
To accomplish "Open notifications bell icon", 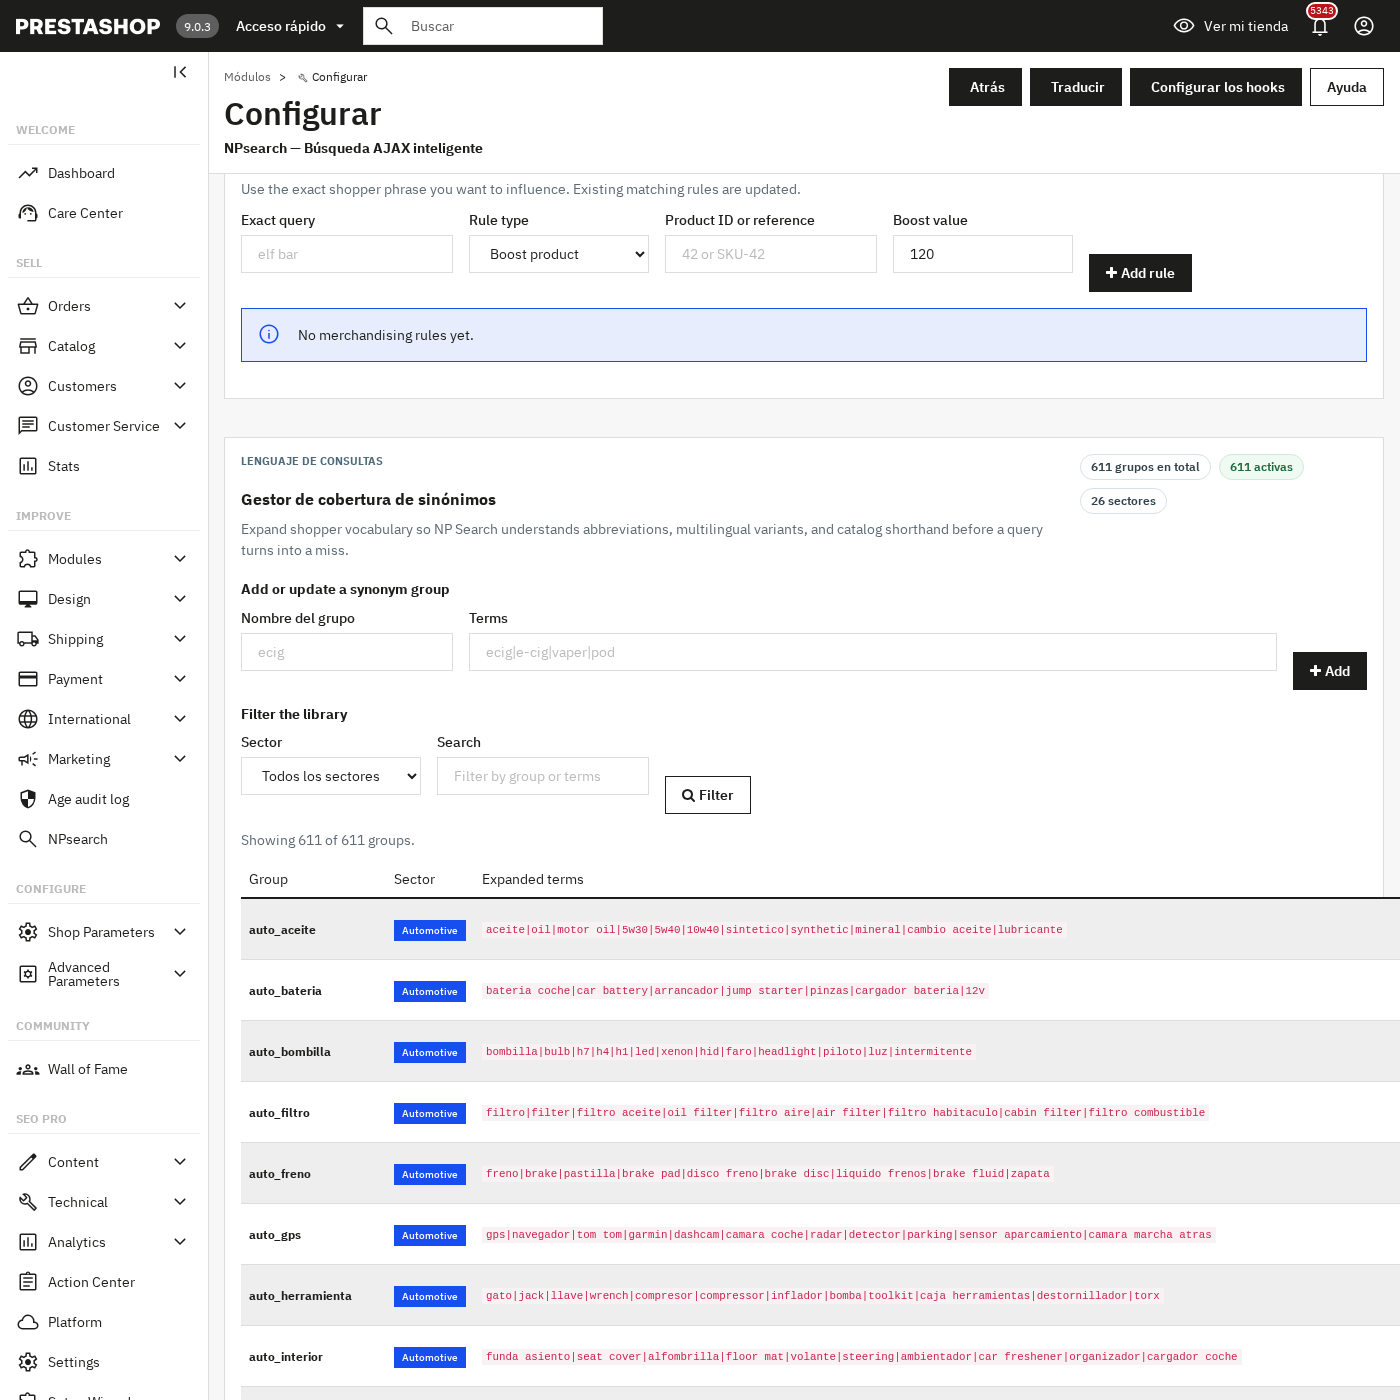I will click(x=1320, y=26).
